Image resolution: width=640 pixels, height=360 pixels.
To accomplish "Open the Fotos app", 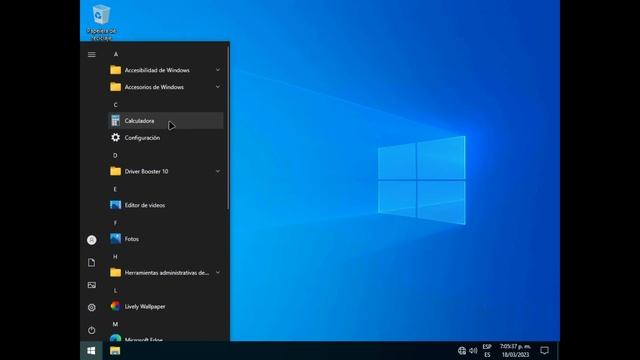I will pyautogui.click(x=165, y=239).
